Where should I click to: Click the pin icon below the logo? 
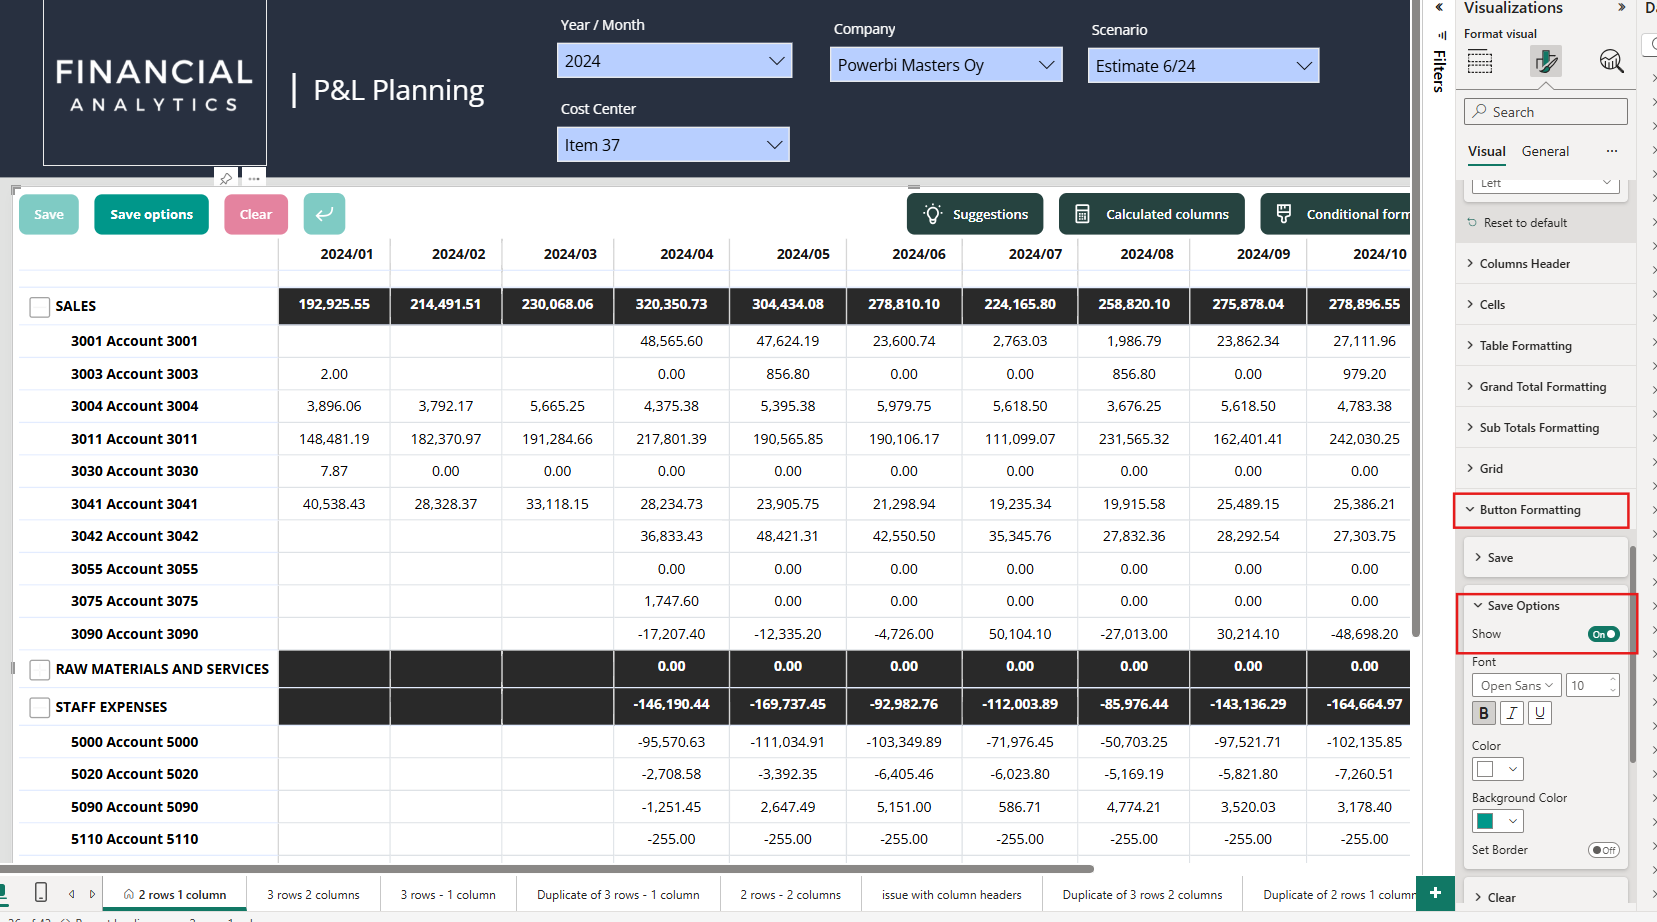[226, 178]
